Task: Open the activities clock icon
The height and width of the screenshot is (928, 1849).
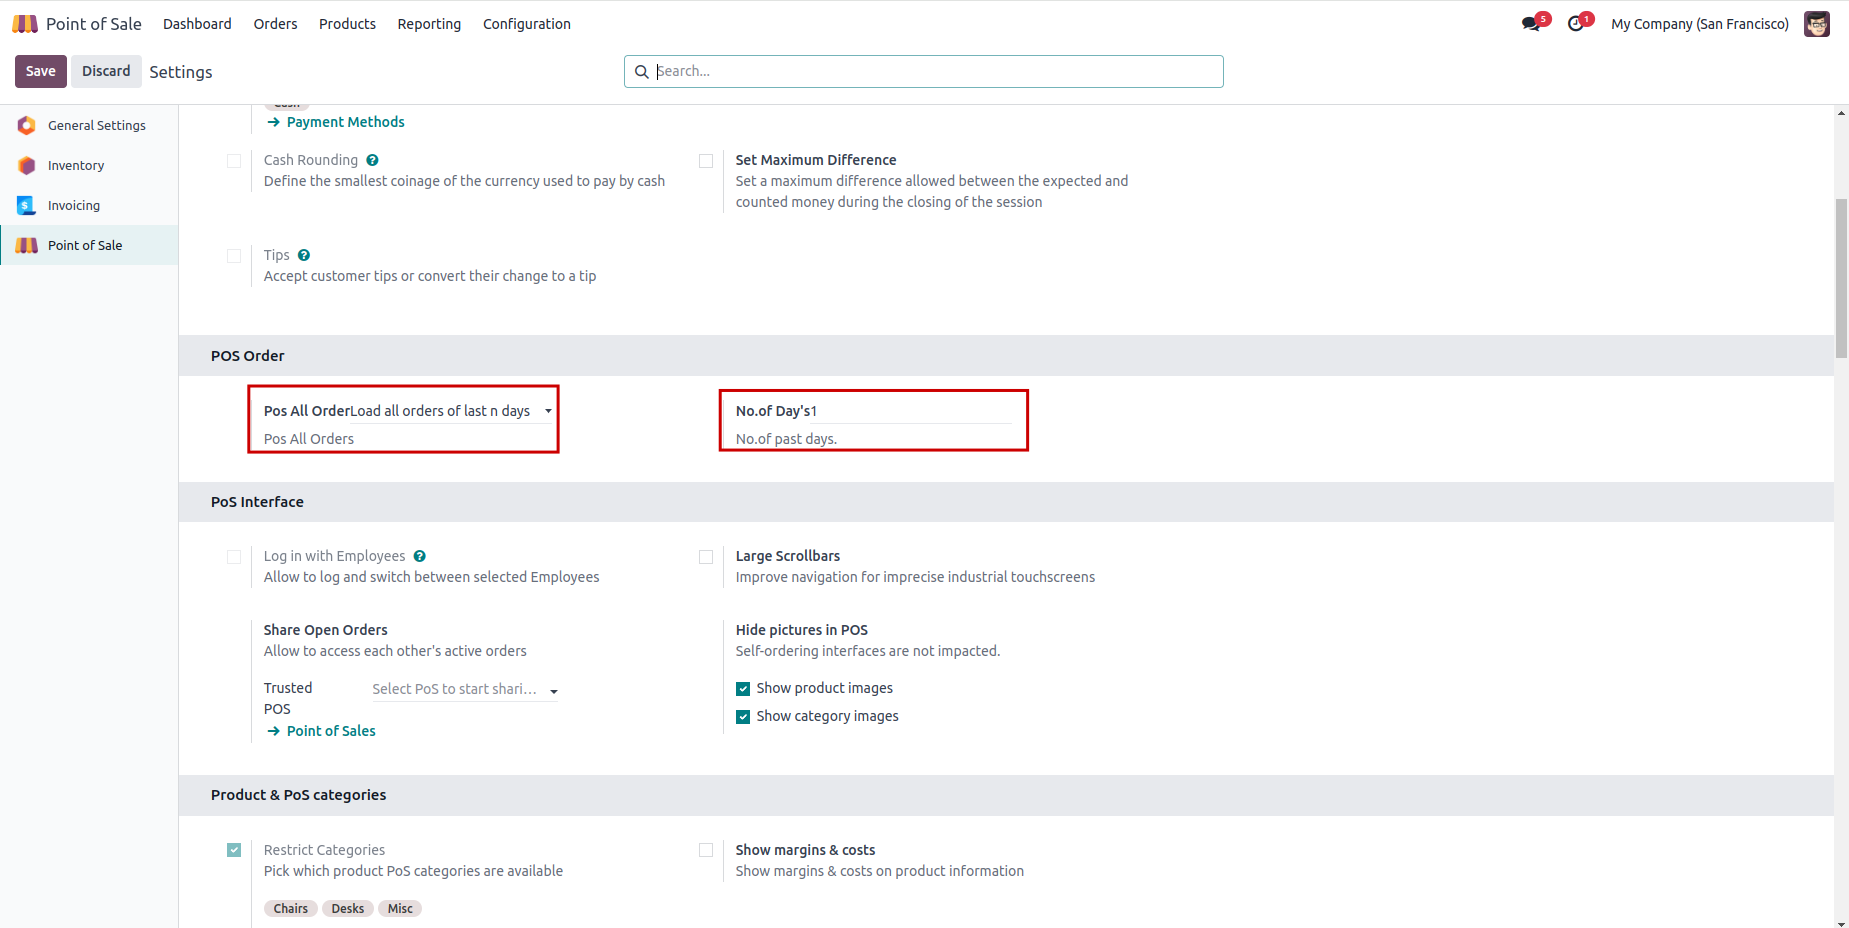Action: (x=1576, y=24)
